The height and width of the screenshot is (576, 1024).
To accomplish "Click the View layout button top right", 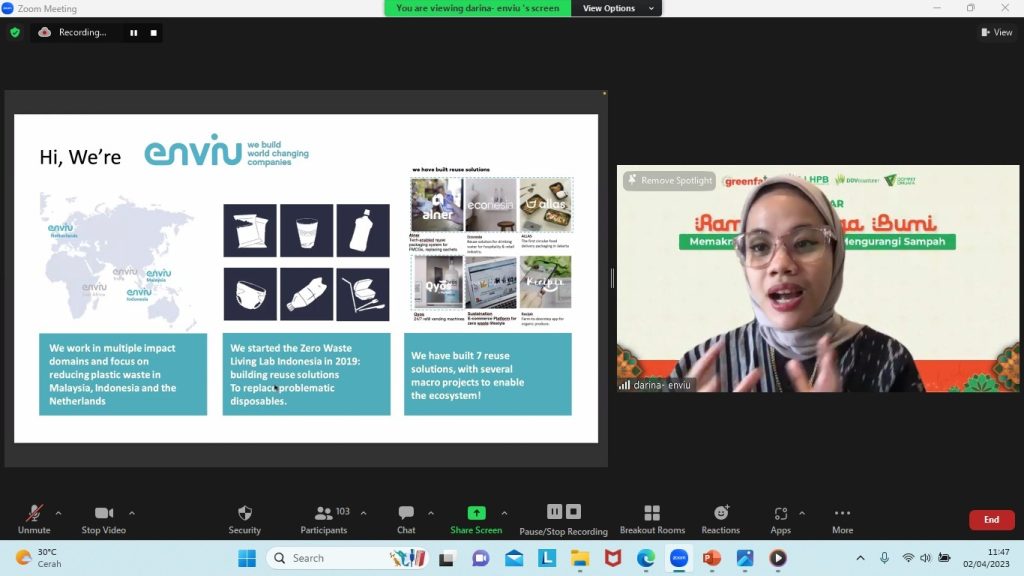I will pyautogui.click(x=997, y=32).
